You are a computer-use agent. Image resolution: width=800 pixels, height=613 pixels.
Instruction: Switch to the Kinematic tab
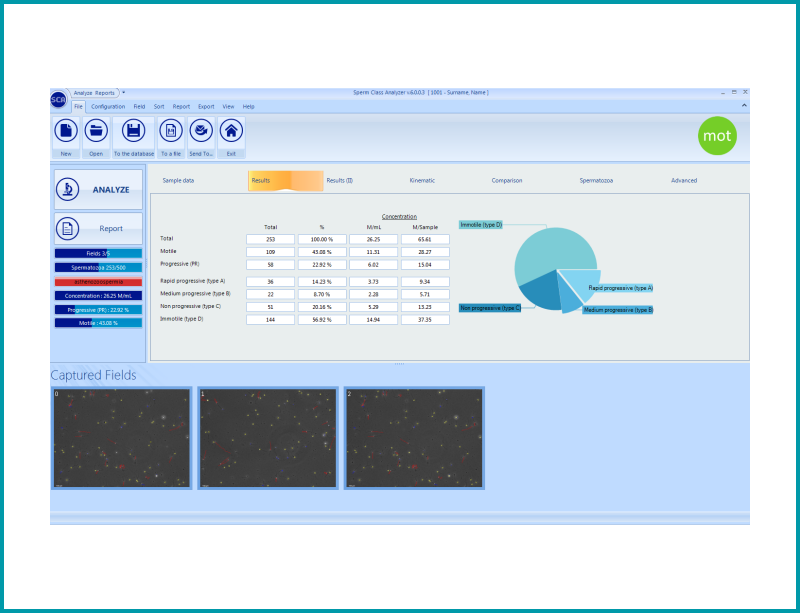click(422, 181)
